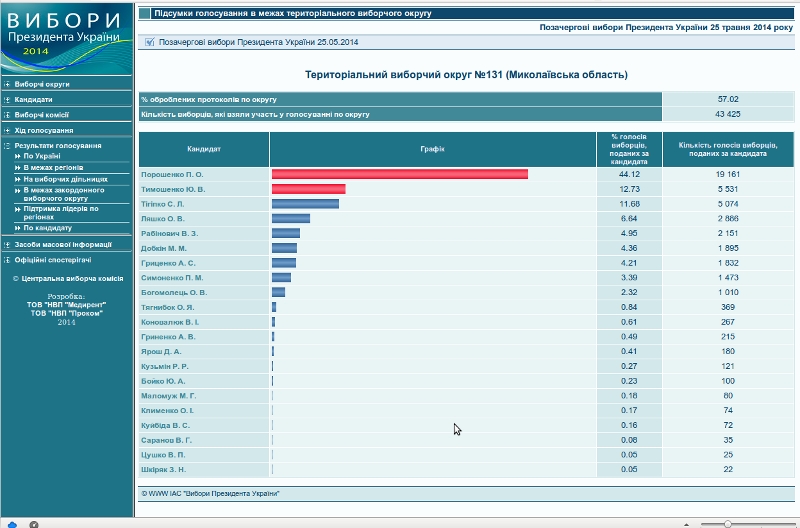Image resolution: width=800 pixels, height=528 pixels.
Task: Click arrow icon beside По кандидату
Action: 18,228
